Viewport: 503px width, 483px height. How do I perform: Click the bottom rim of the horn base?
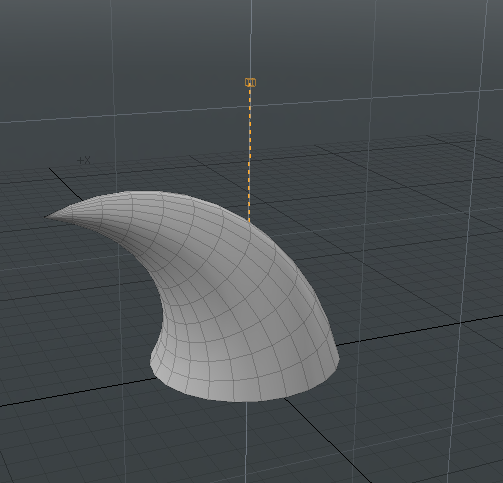(243, 399)
